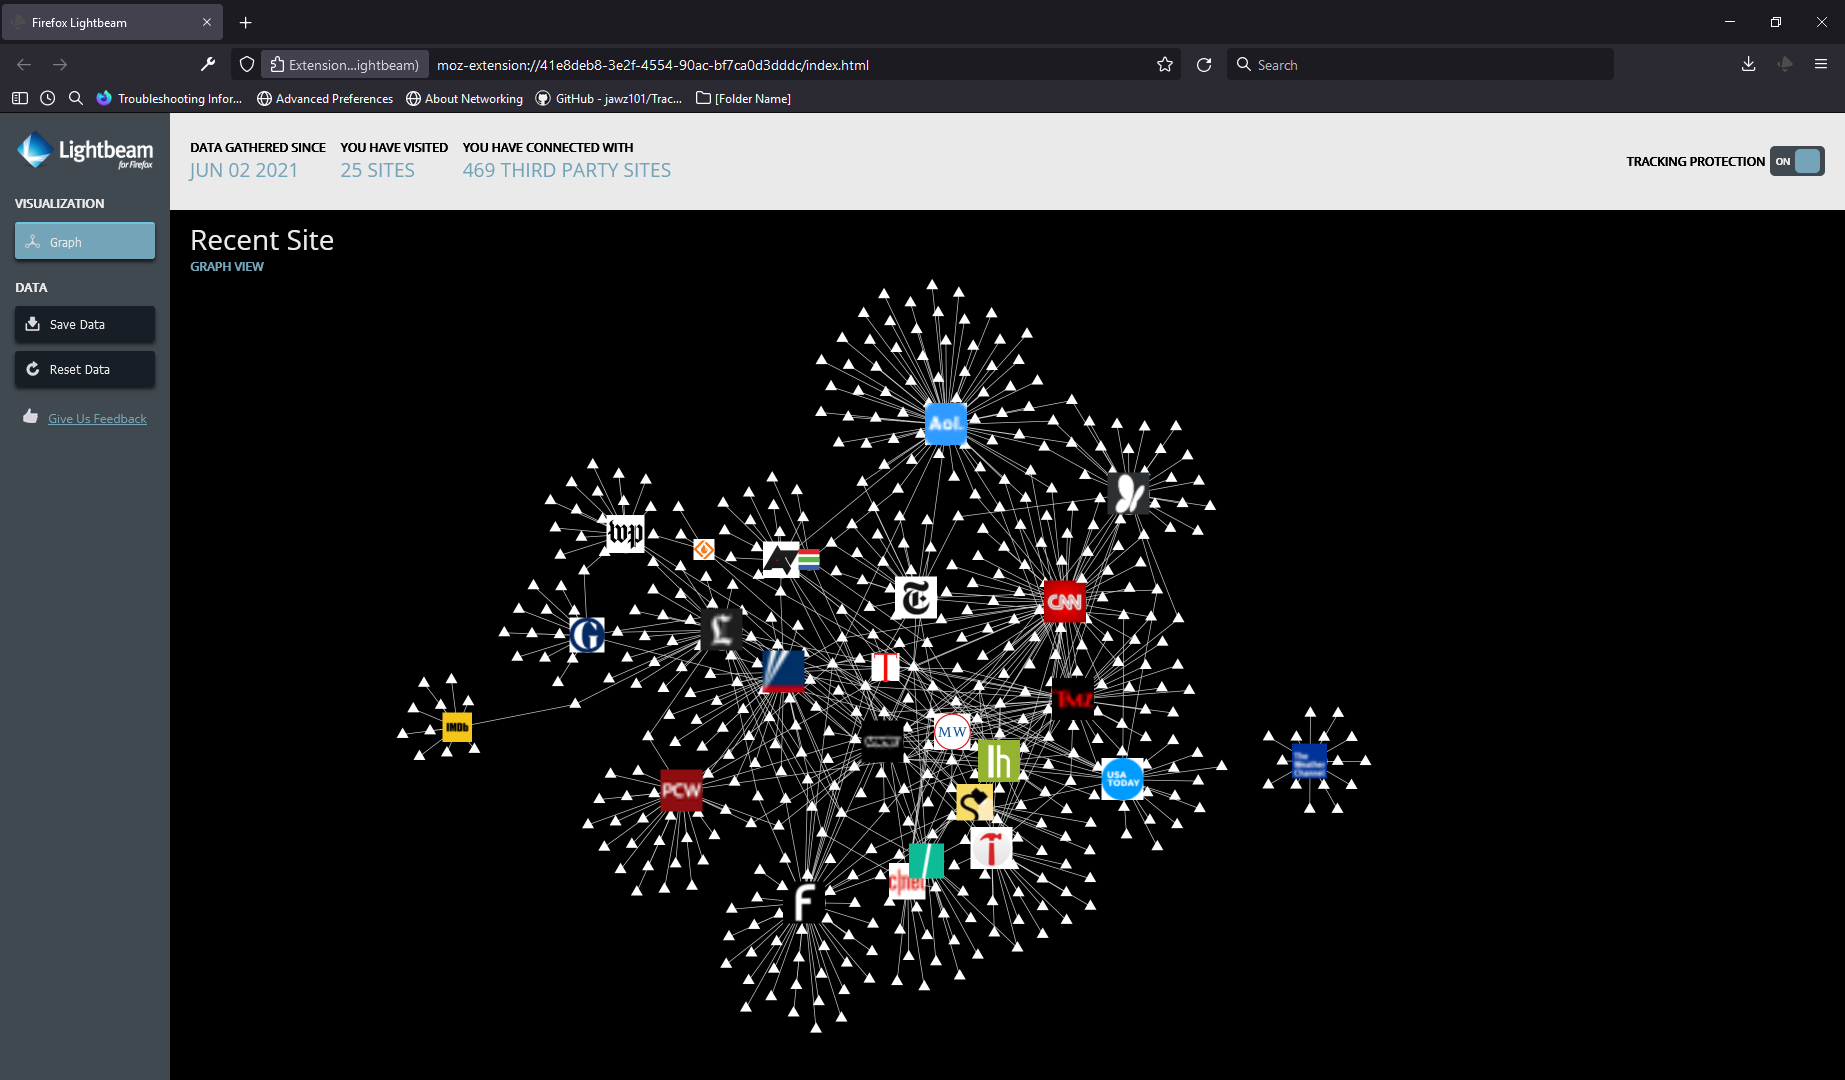This screenshot has height=1080, width=1845.
Task: Open the [Folder Name] bookmarks folder
Action: coord(743,98)
